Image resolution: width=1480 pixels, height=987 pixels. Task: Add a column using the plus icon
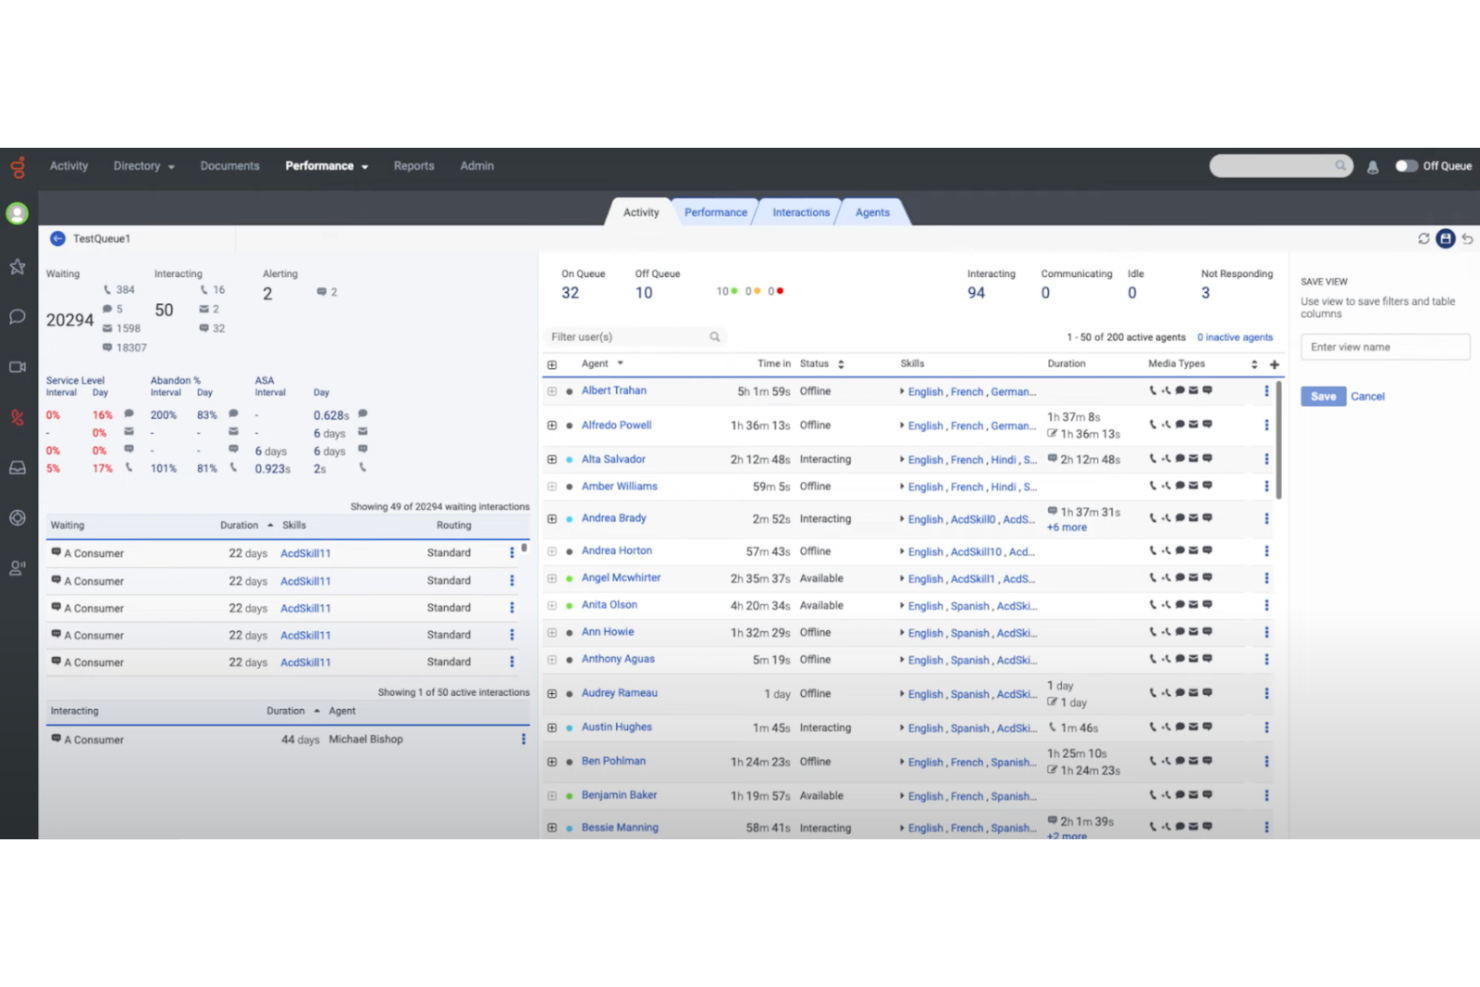pyautogui.click(x=1273, y=365)
